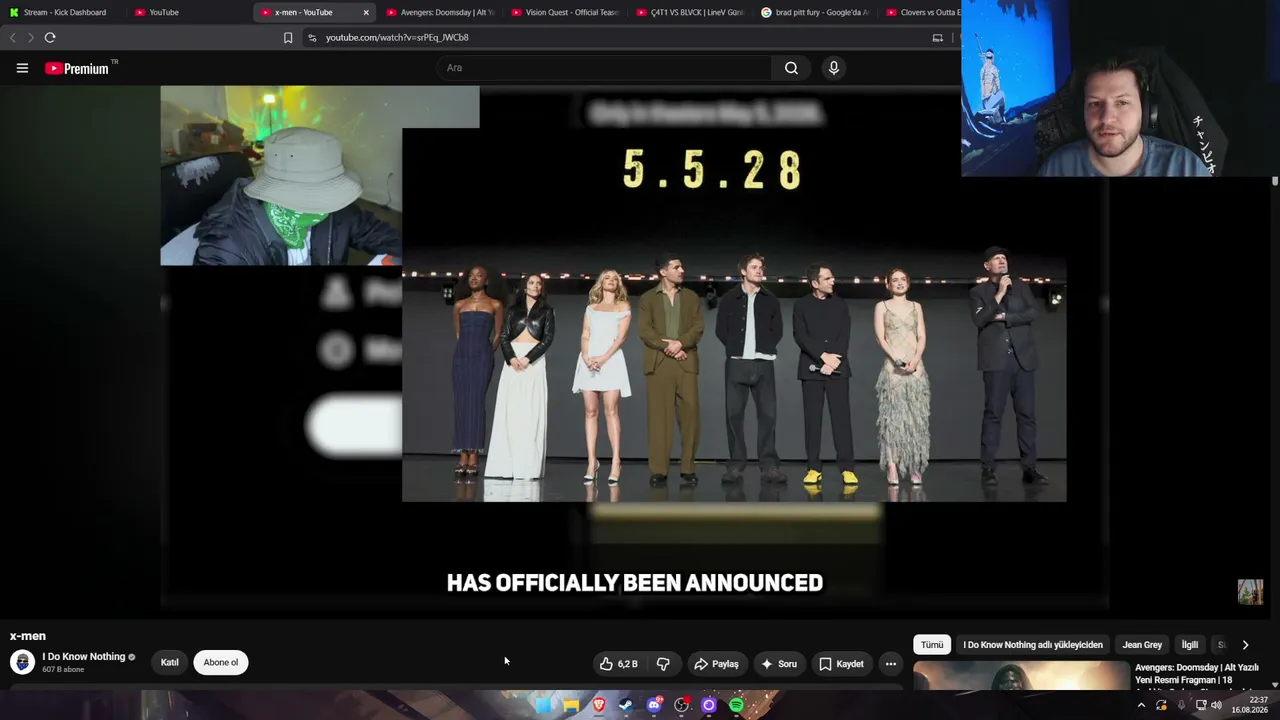The height and width of the screenshot is (720, 1280).
Task: Switch to Avengers: Doomsday tab
Action: (x=440, y=12)
